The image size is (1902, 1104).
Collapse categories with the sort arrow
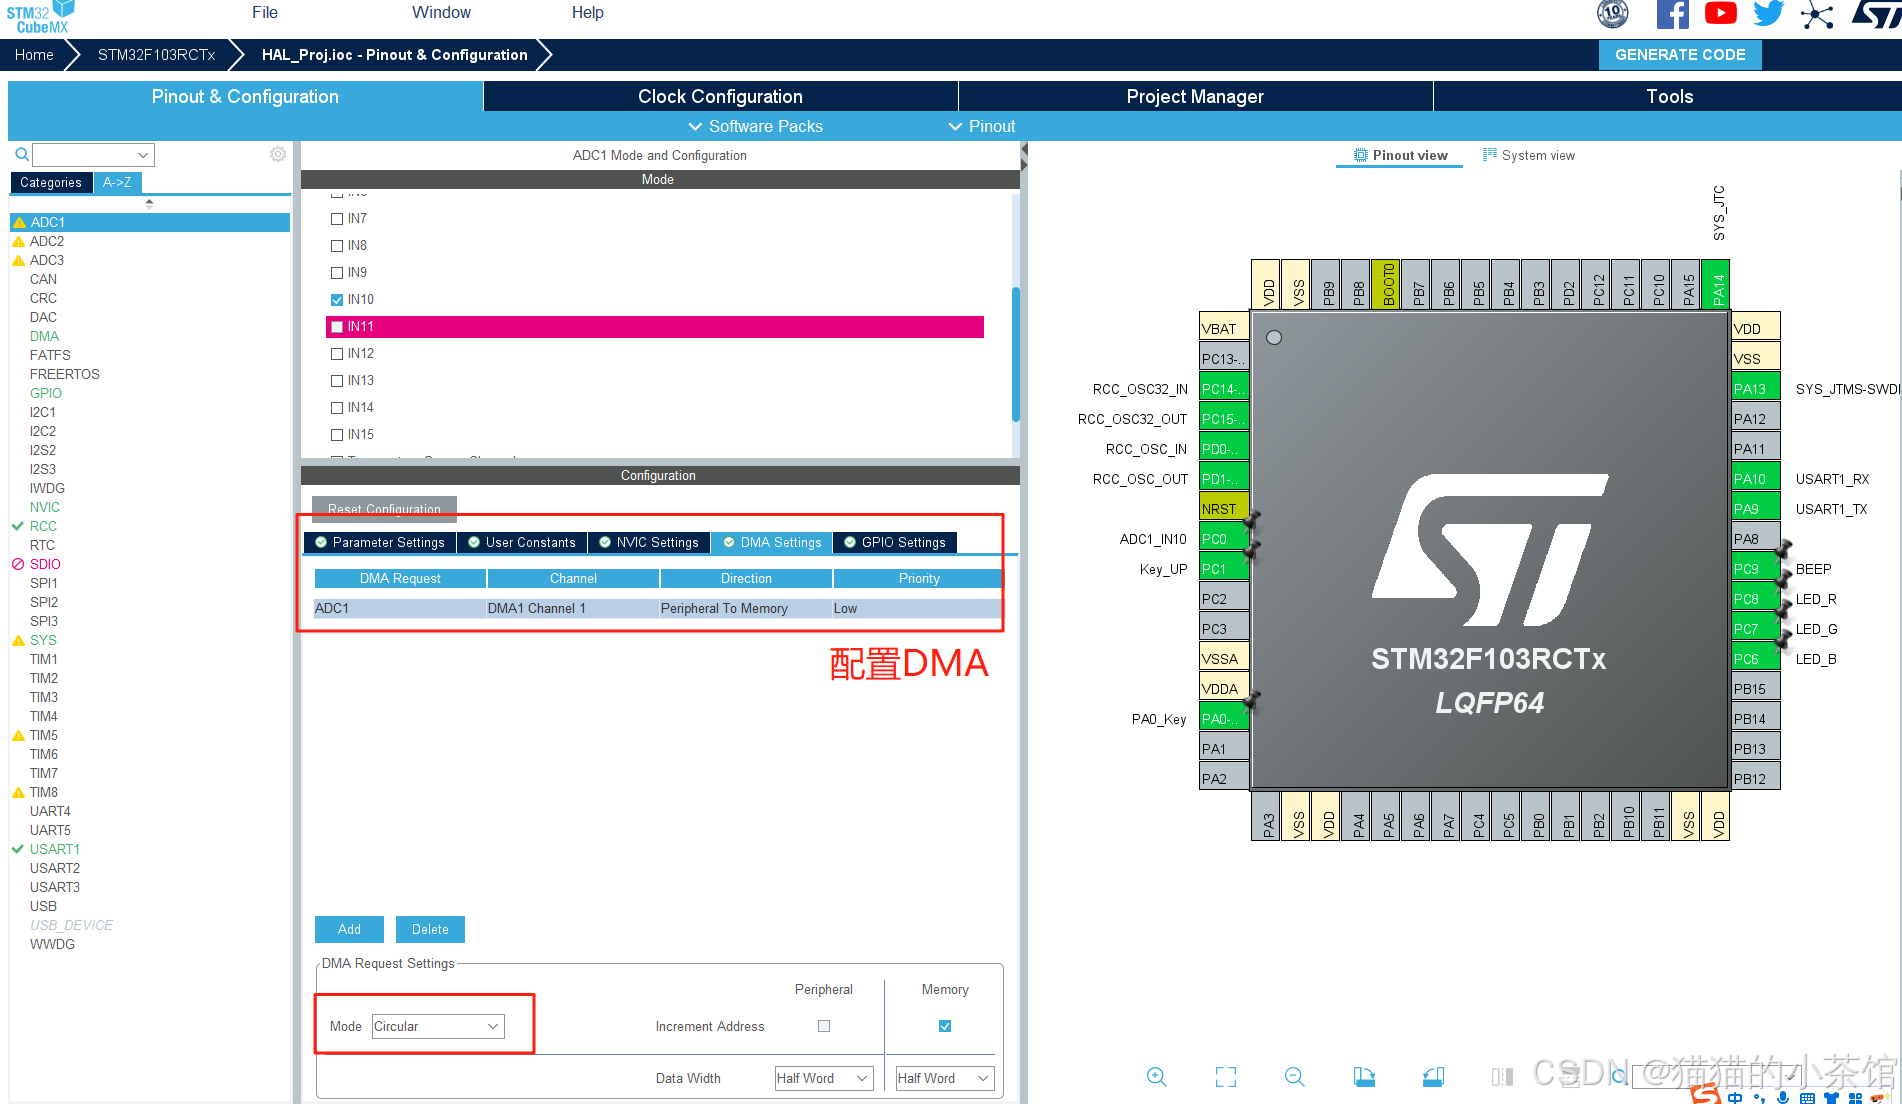pos(149,203)
